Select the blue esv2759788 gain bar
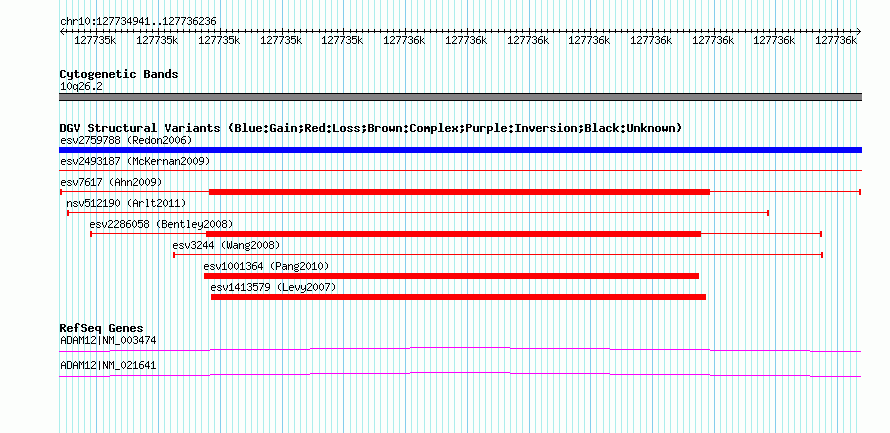Image resolution: width=890 pixels, height=433 pixels. (x=460, y=150)
